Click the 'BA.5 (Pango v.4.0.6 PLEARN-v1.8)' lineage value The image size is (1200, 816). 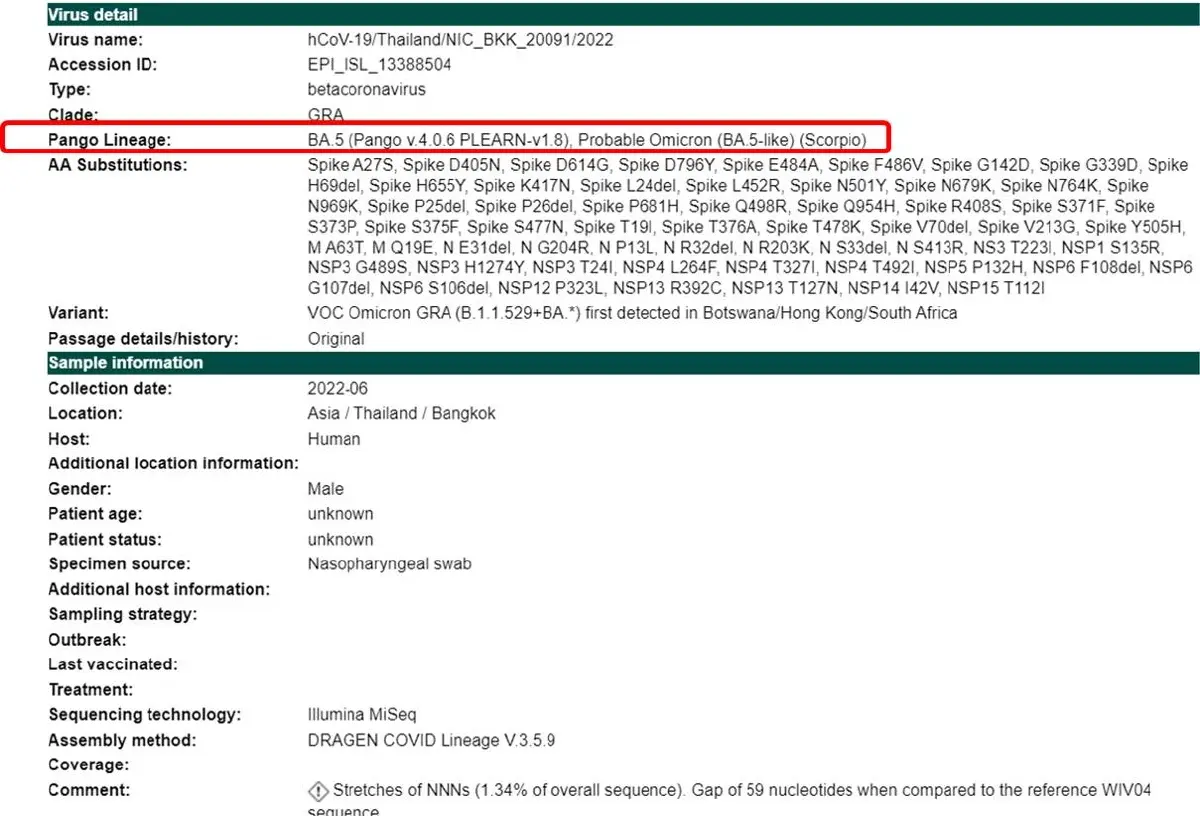tap(439, 138)
